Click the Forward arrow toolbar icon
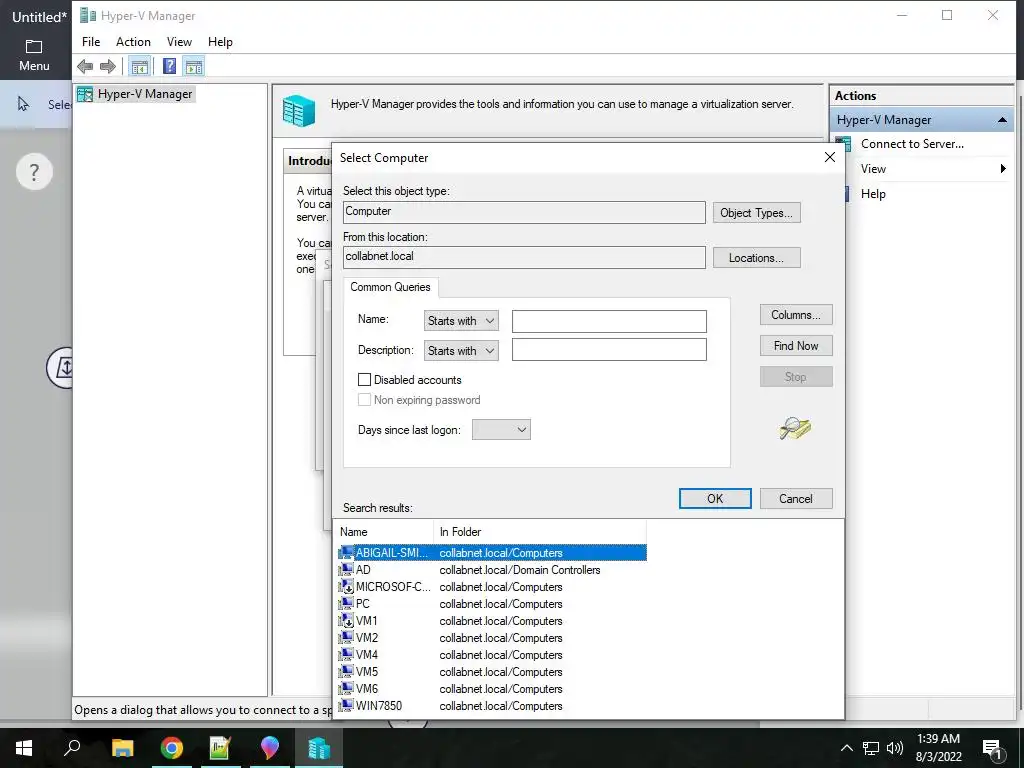 (x=108, y=66)
